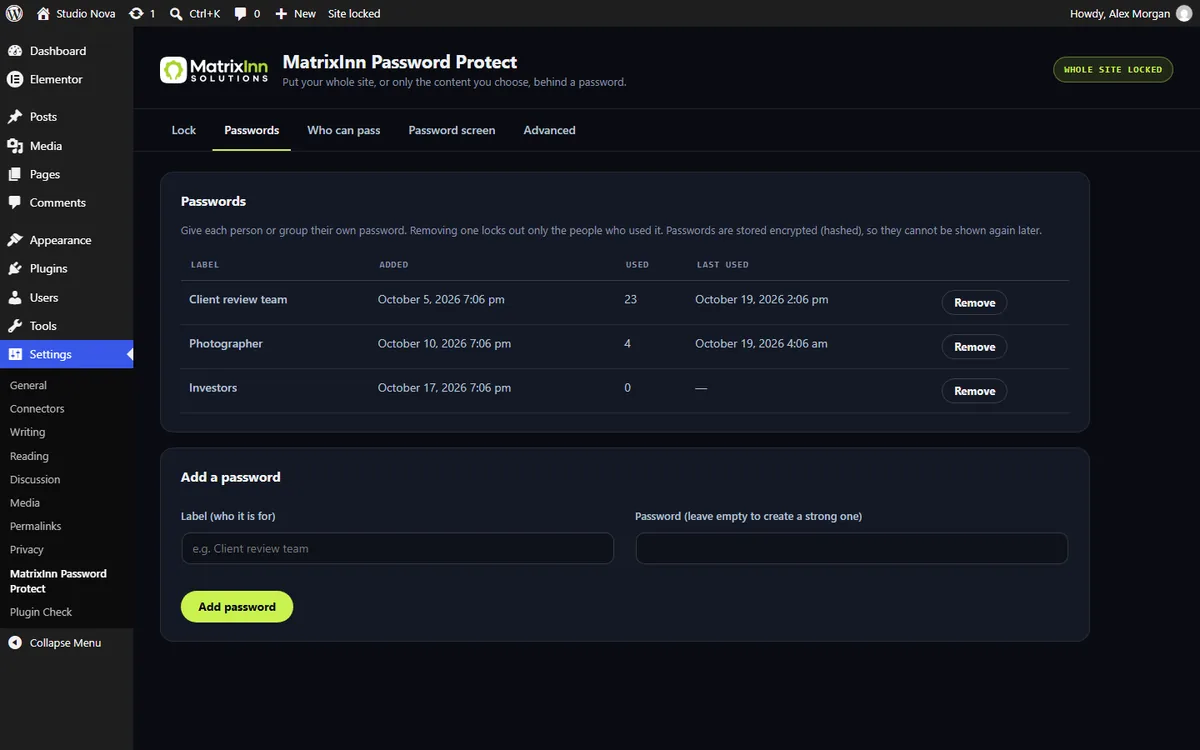The width and height of the screenshot is (1200, 750).
Task: Click the Last Used column header
Action: [723, 265]
